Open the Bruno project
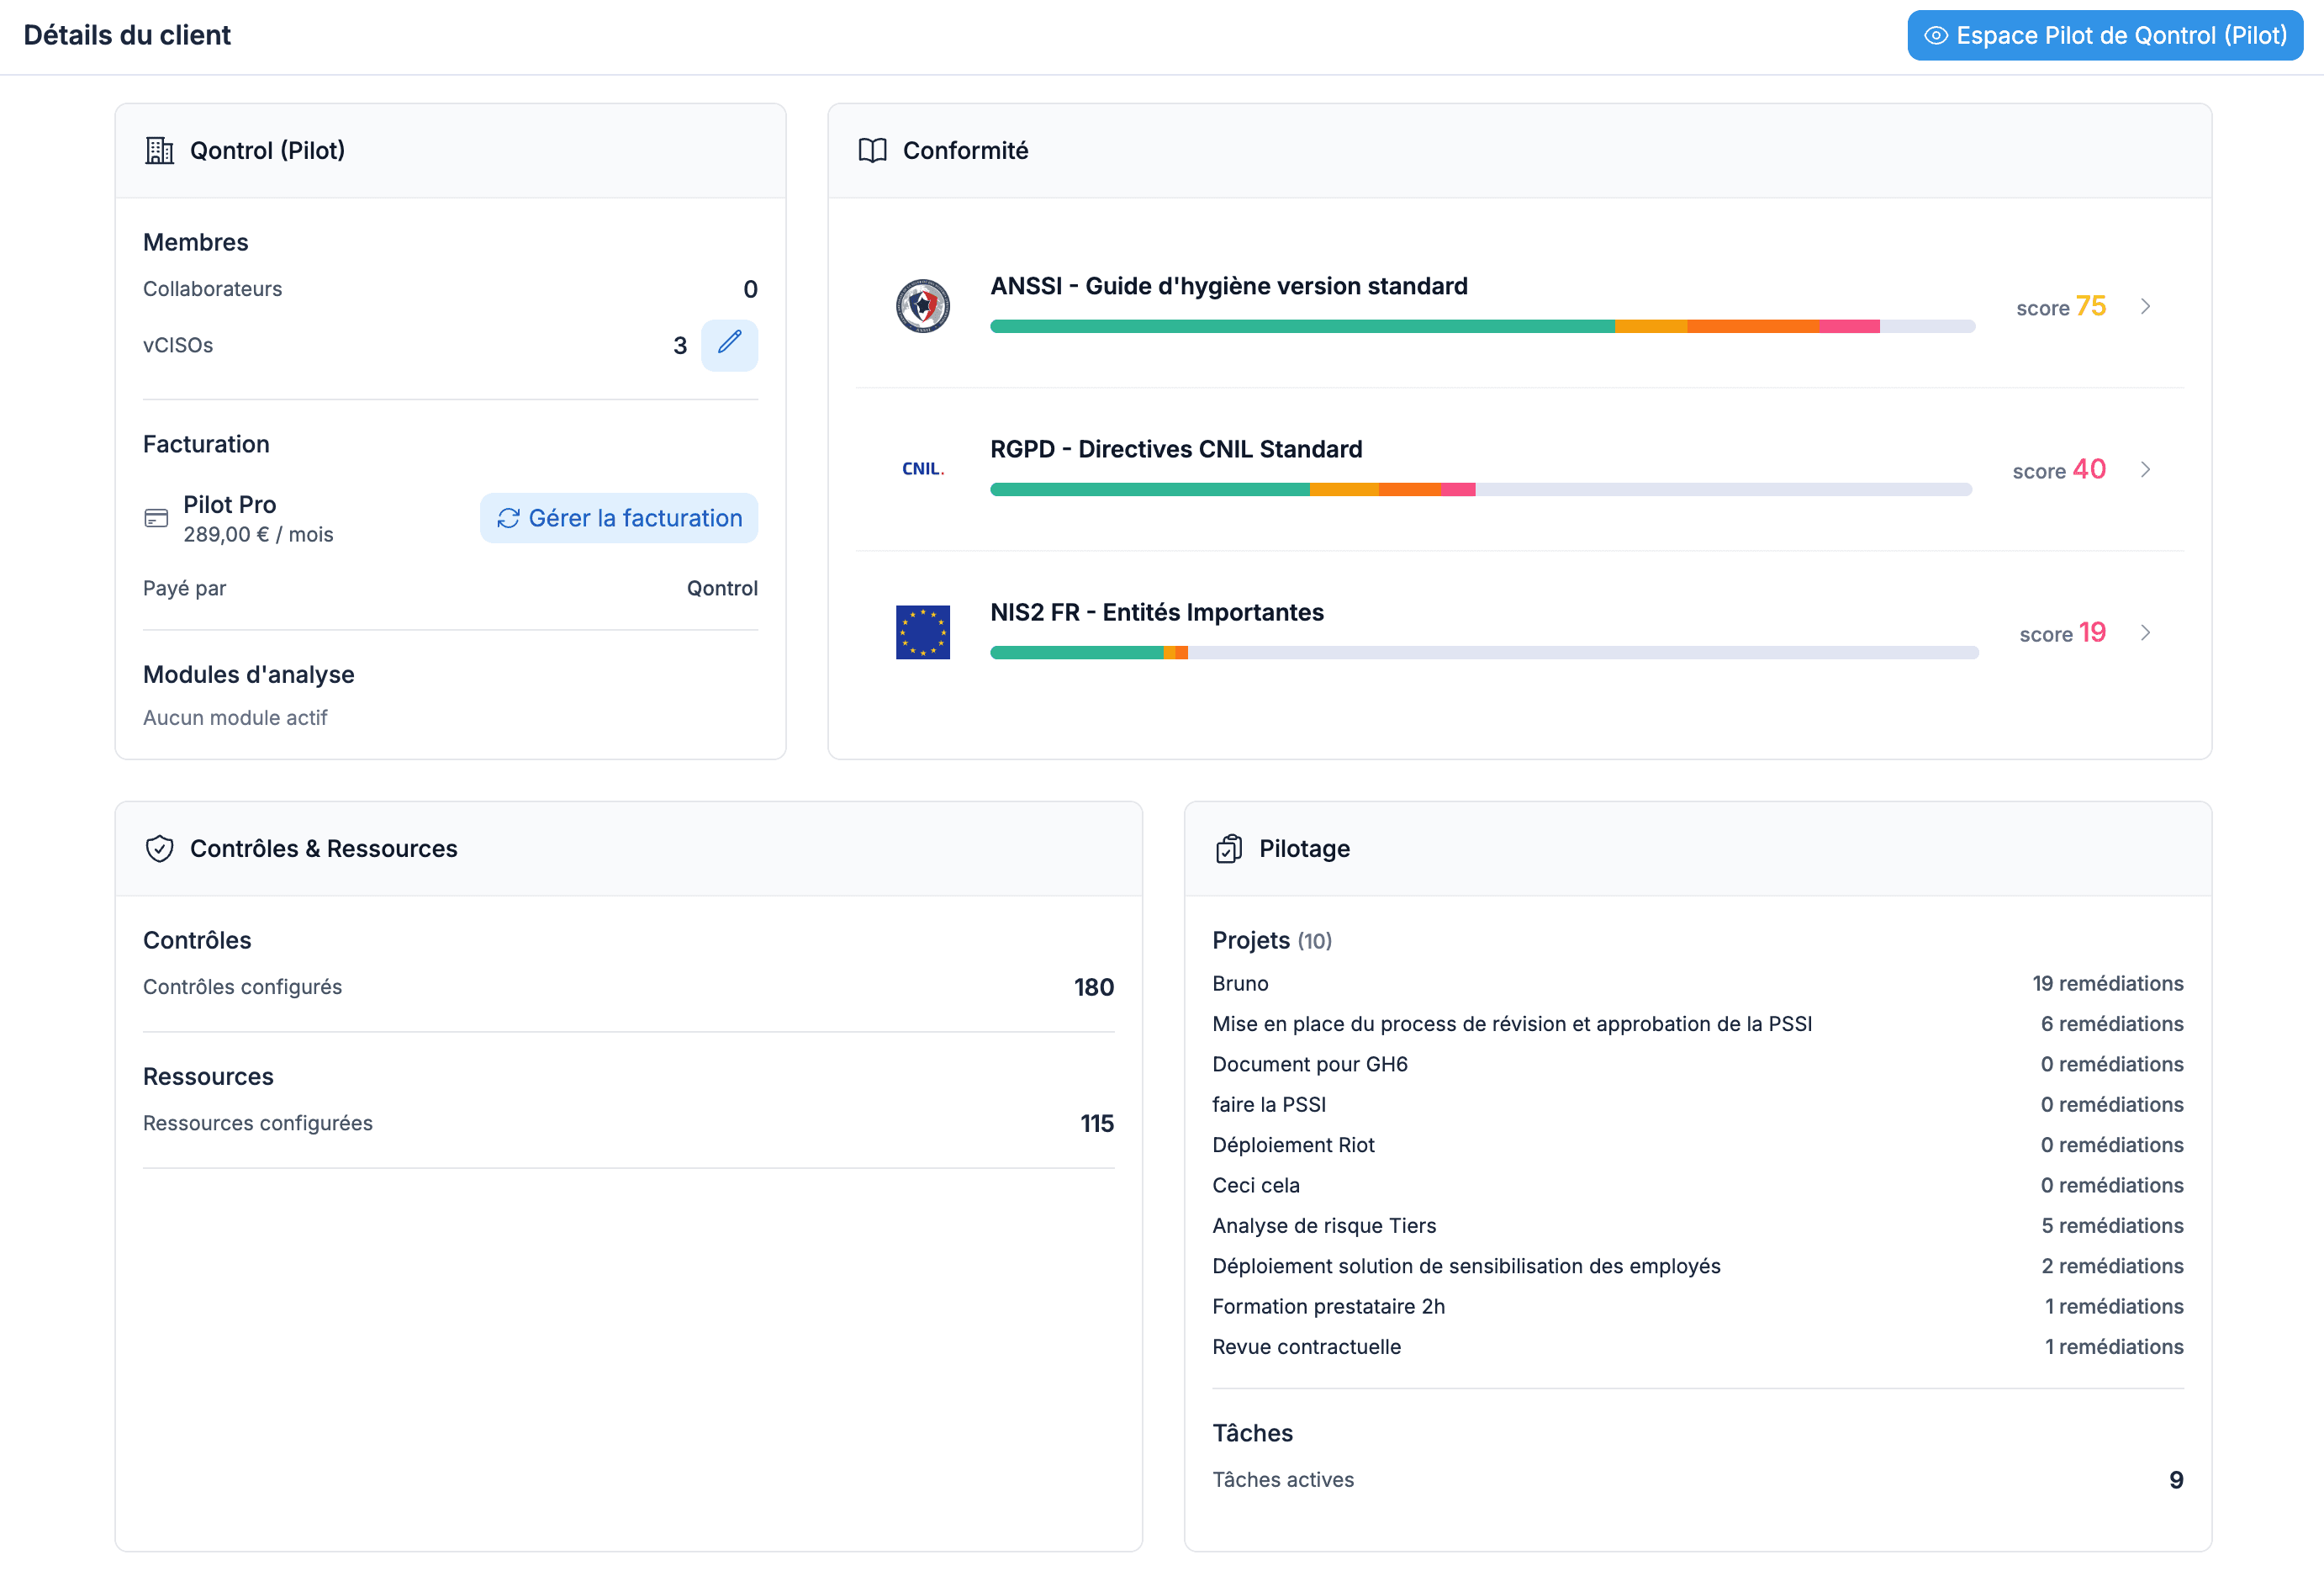Image resolution: width=2324 pixels, height=1576 pixels. pos(1240,983)
